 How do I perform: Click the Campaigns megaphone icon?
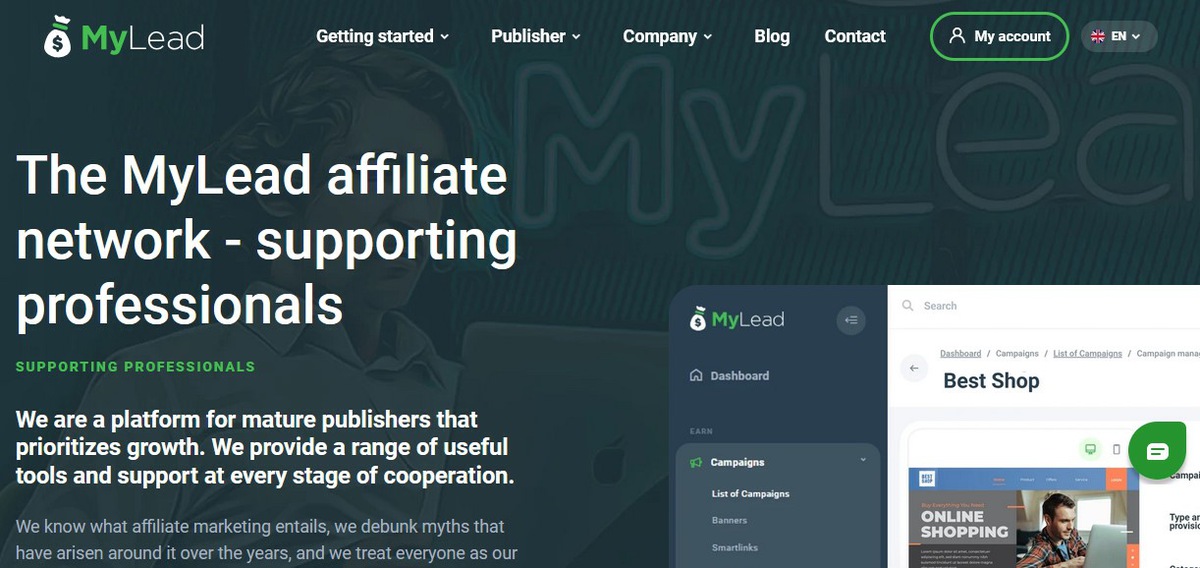[x=696, y=462]
